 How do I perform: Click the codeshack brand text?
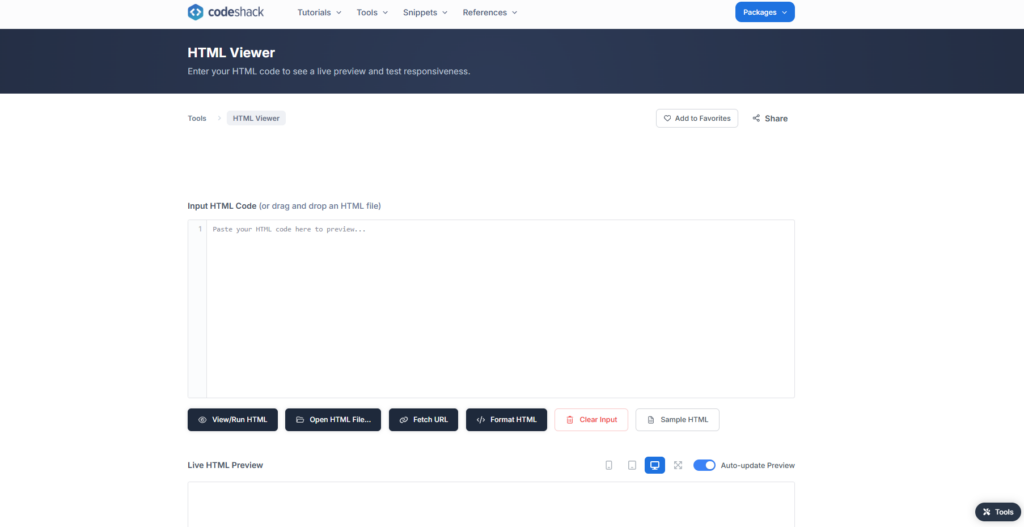coord(236,12)
